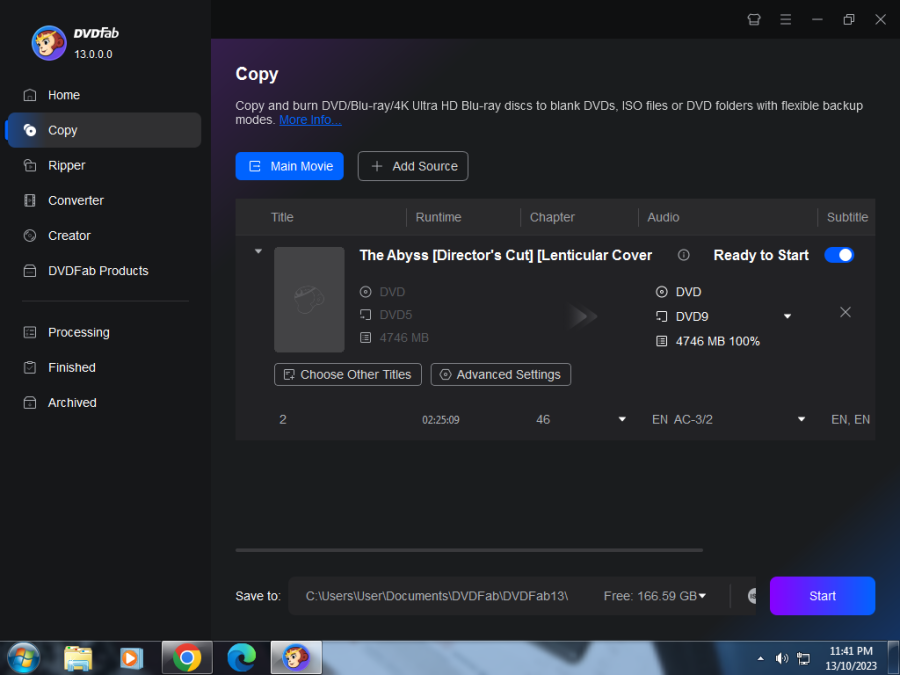This screenshot has height=675, width=900.
Task: Click the info icon next to the movie title
Action: coord(683,255)
